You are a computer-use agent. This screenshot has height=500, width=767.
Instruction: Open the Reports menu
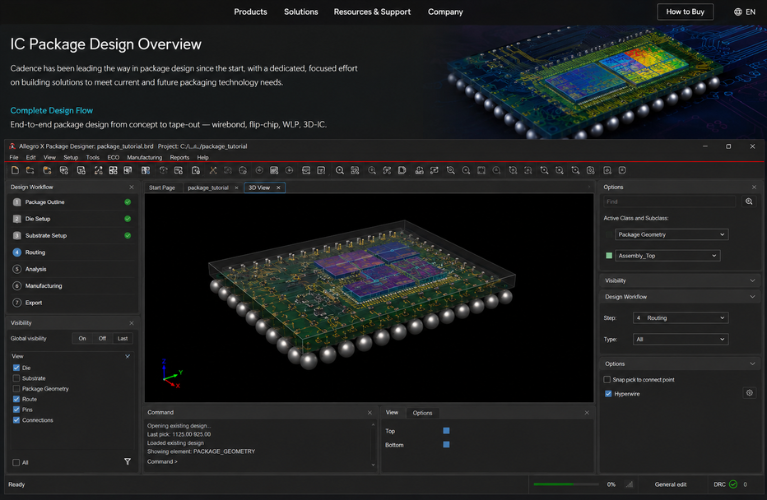pyautogui.click(x=180, y=157)
